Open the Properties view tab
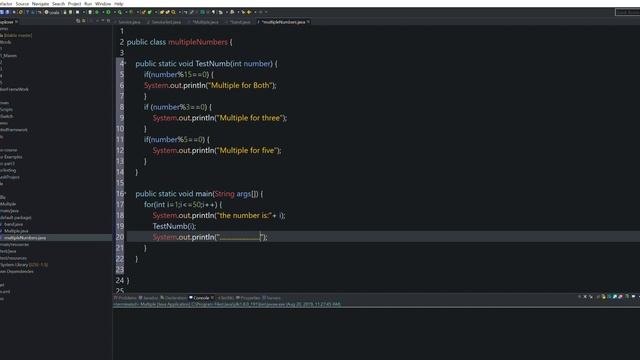The width and height of the screenshot is (640, 360). (248, 298)
